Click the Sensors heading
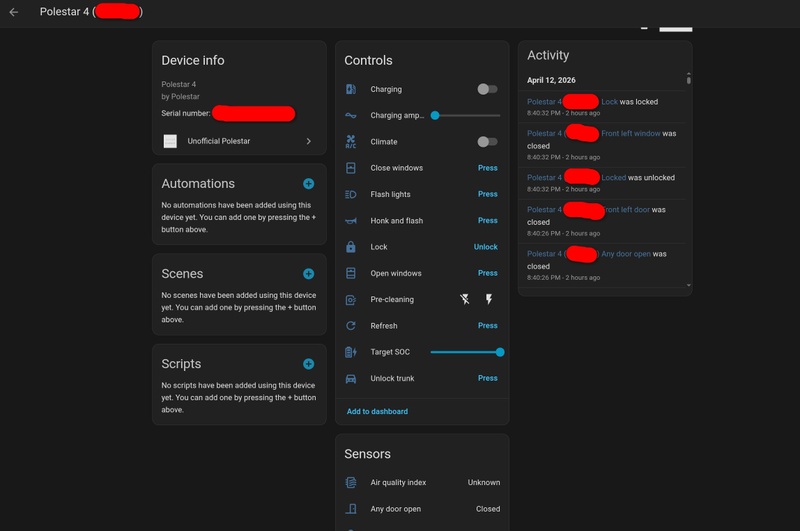 367,454
